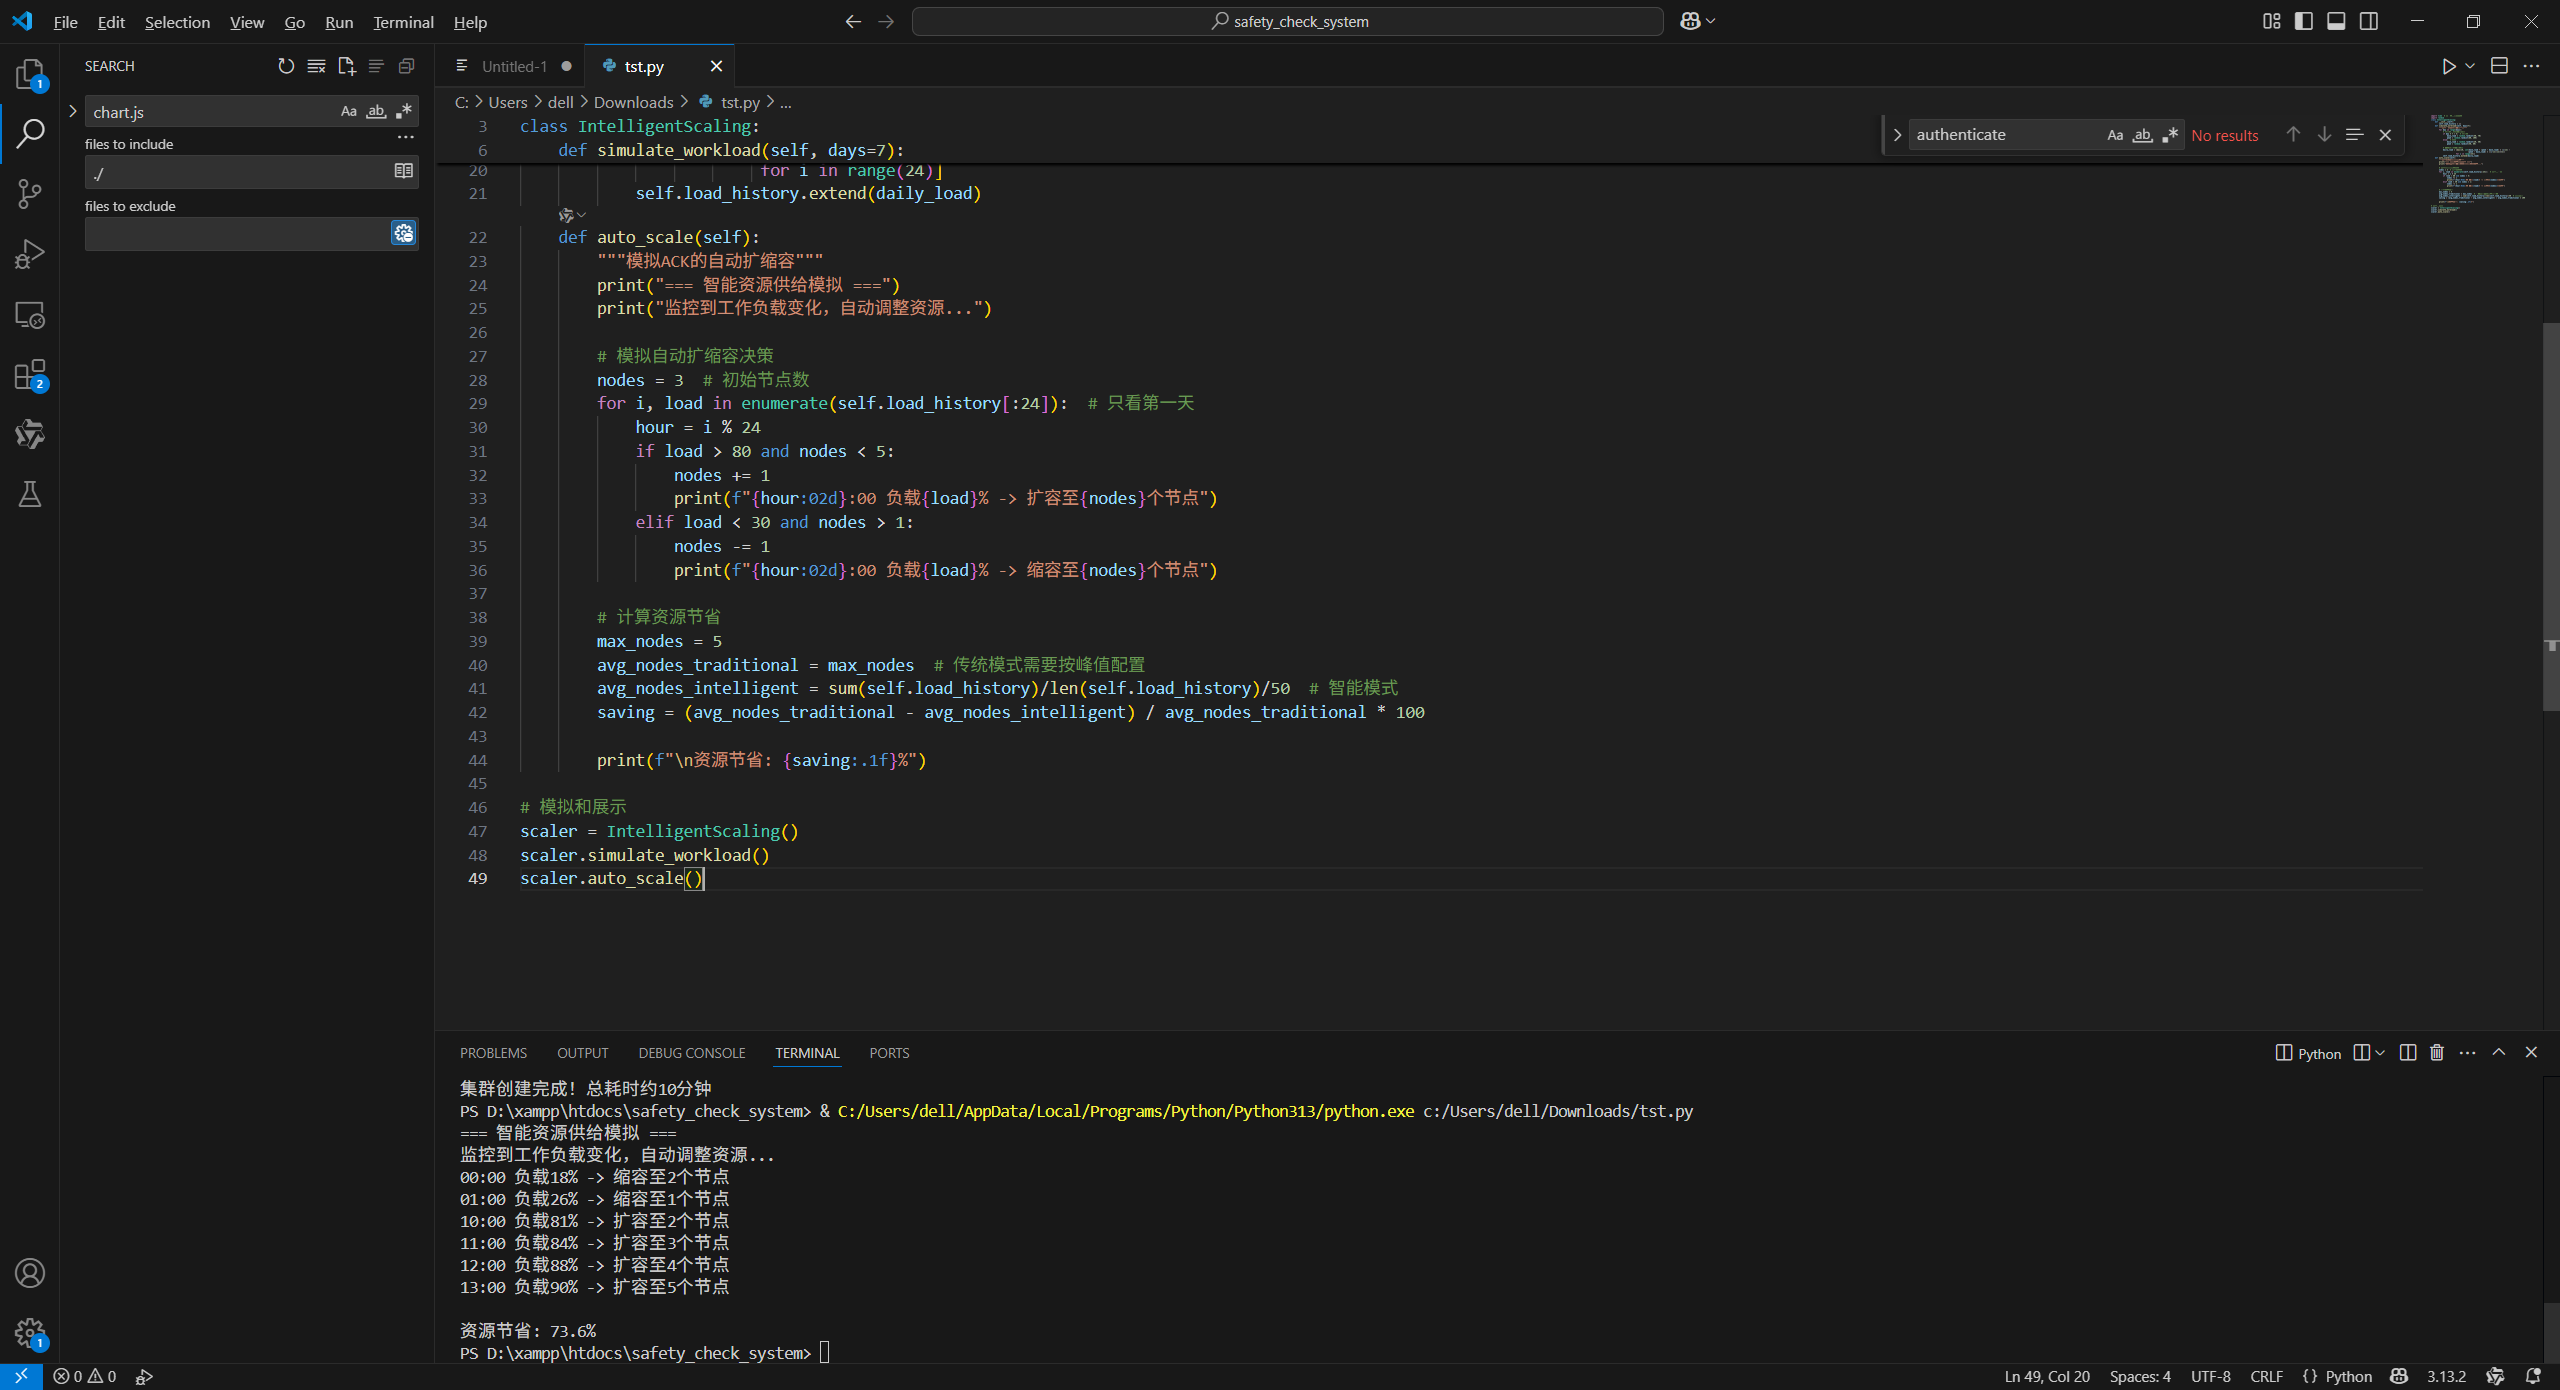The image size is (2560, 1390).
Task: Toggle regex in find widget
Action: tap(2170, 135)
